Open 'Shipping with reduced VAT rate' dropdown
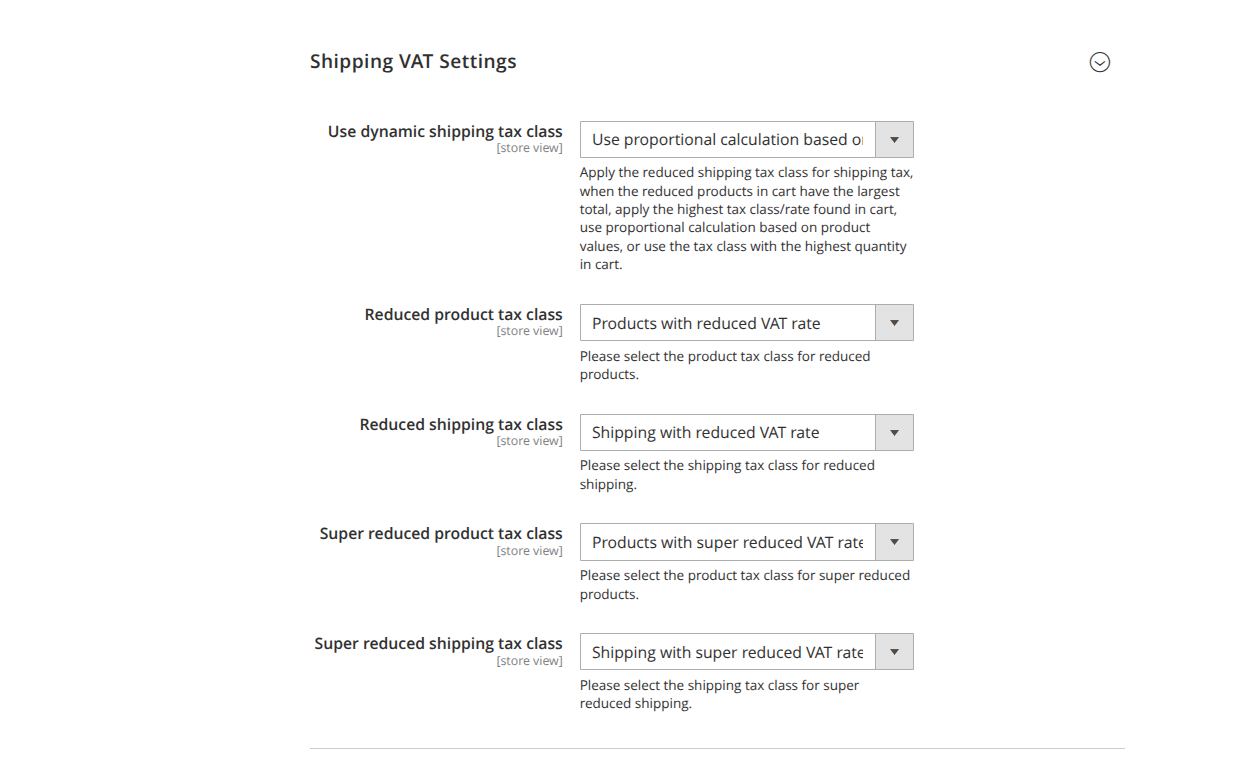 (746, 433)
